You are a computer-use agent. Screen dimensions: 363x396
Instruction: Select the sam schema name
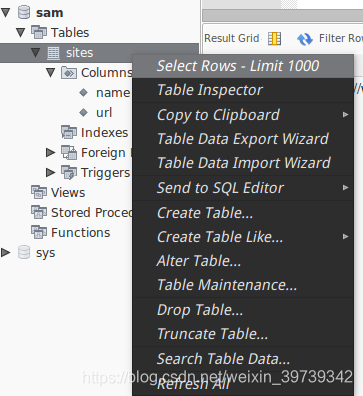click(49, 13)
